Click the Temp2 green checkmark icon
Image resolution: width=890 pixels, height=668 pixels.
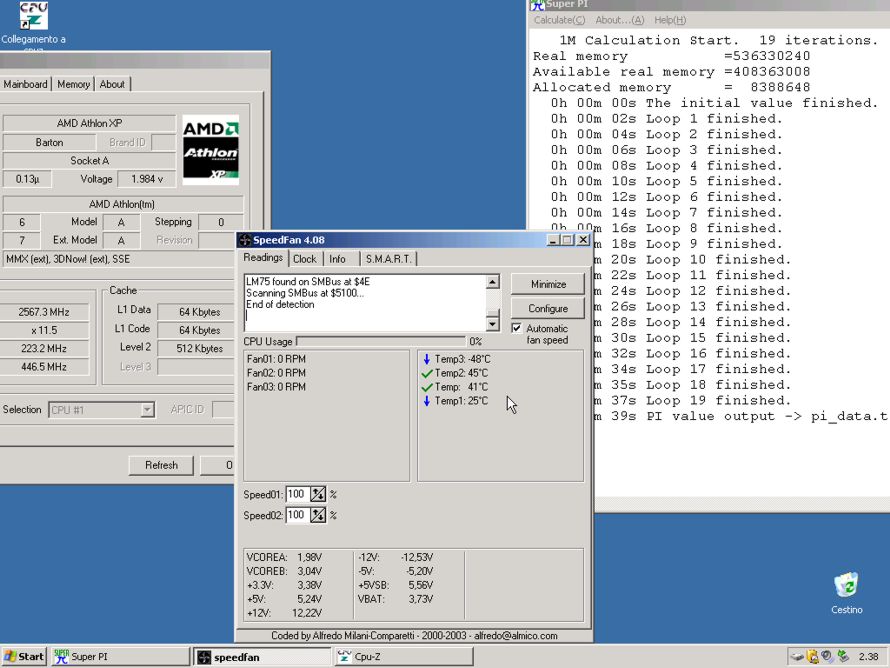(x=427, y=373)
